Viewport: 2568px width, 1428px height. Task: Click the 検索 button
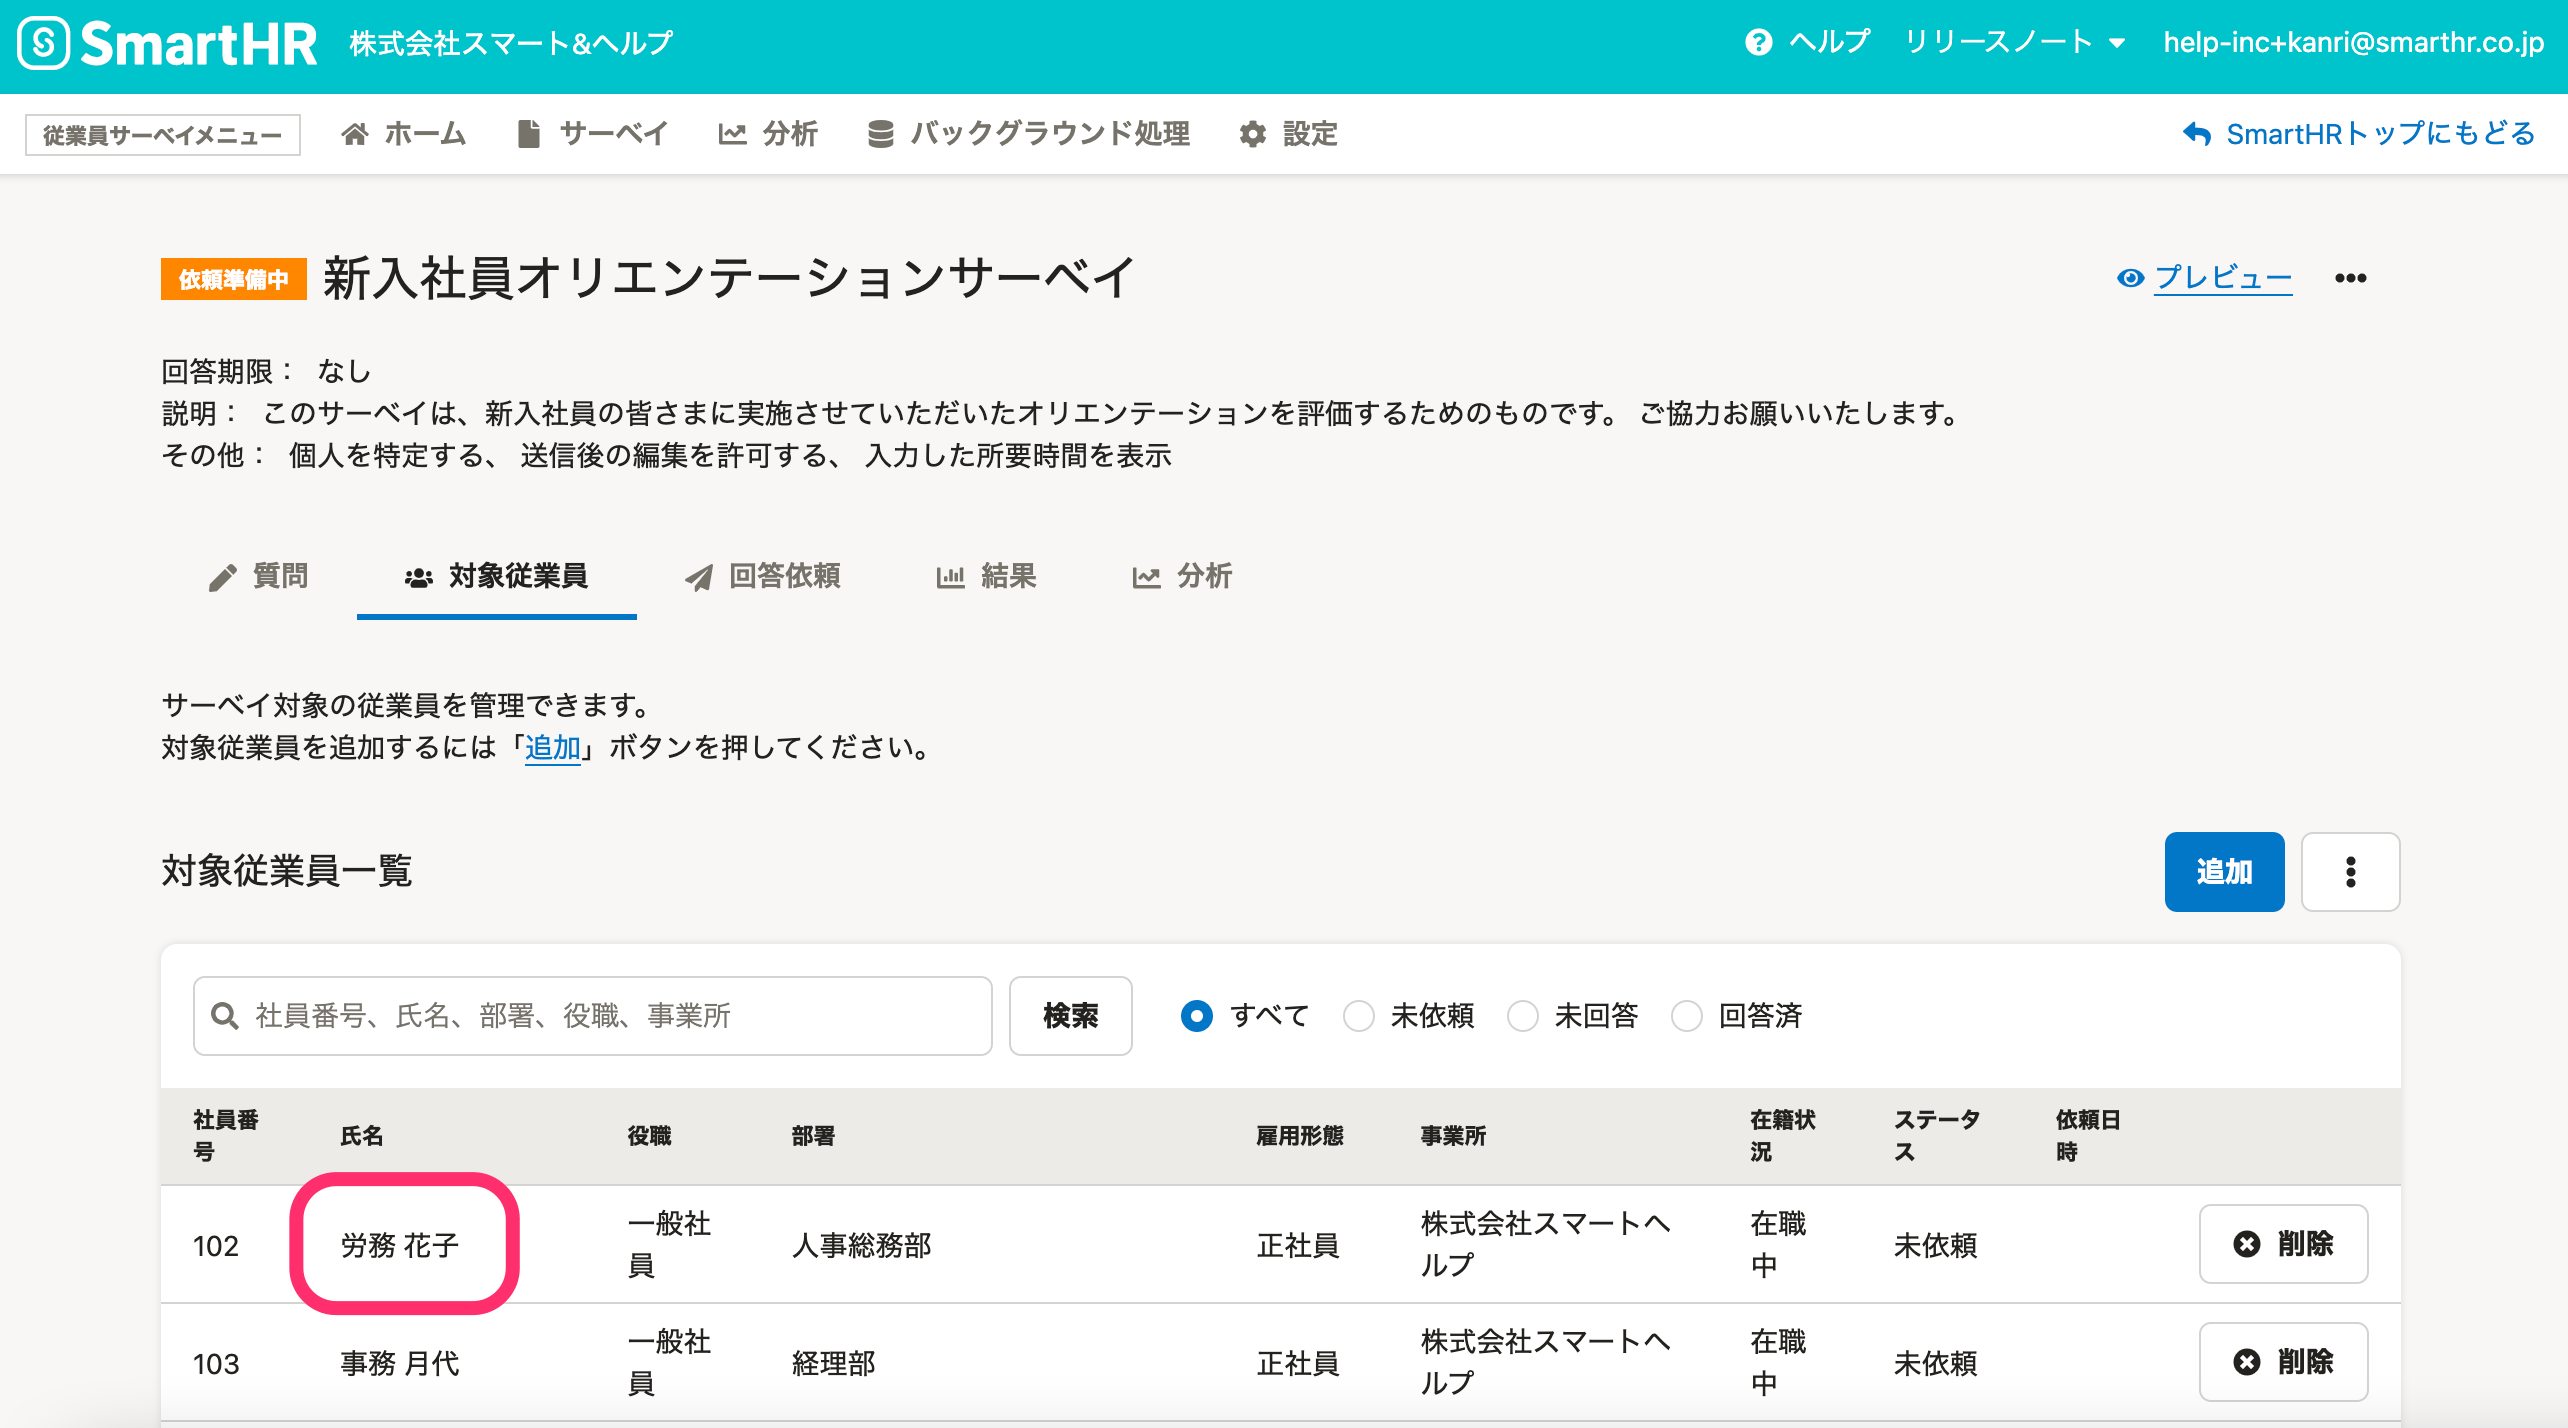click(1070, 1016)
